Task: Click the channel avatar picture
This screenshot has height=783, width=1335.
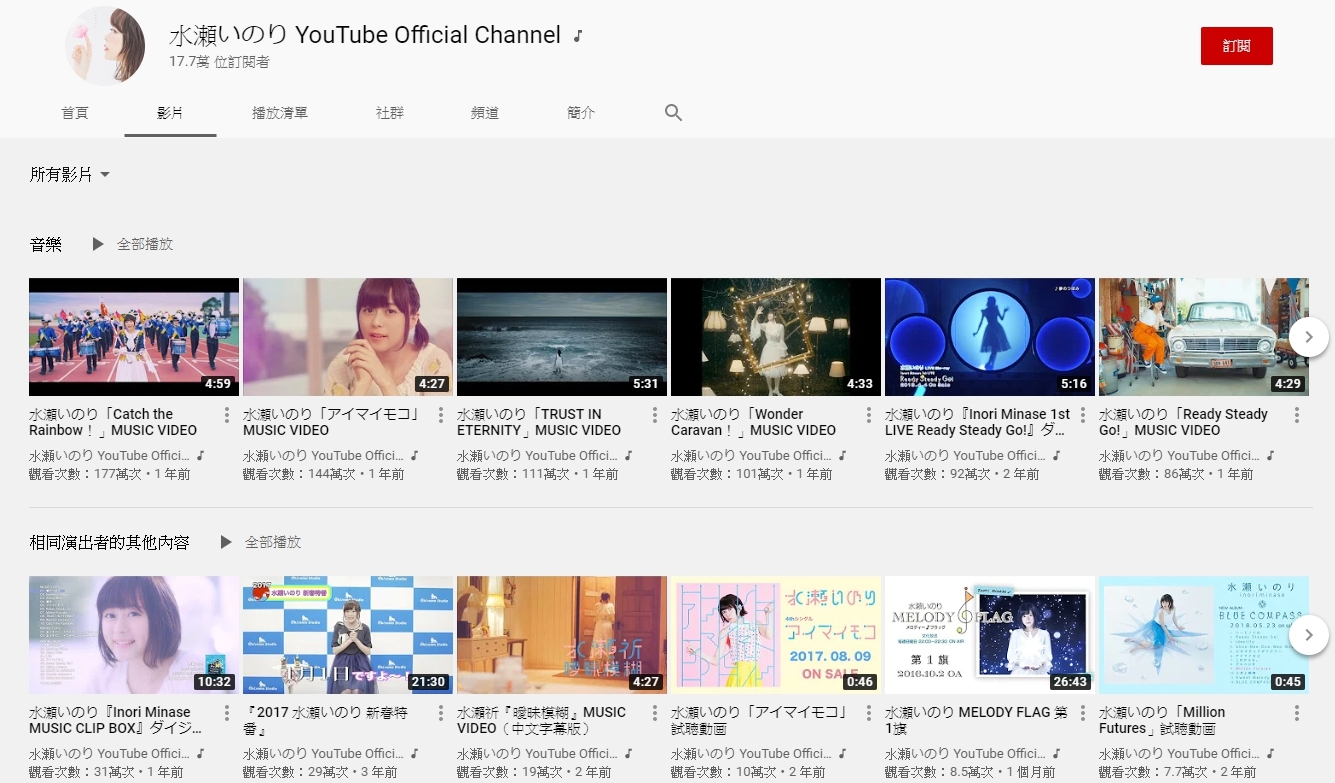Action: pos(105,46)
